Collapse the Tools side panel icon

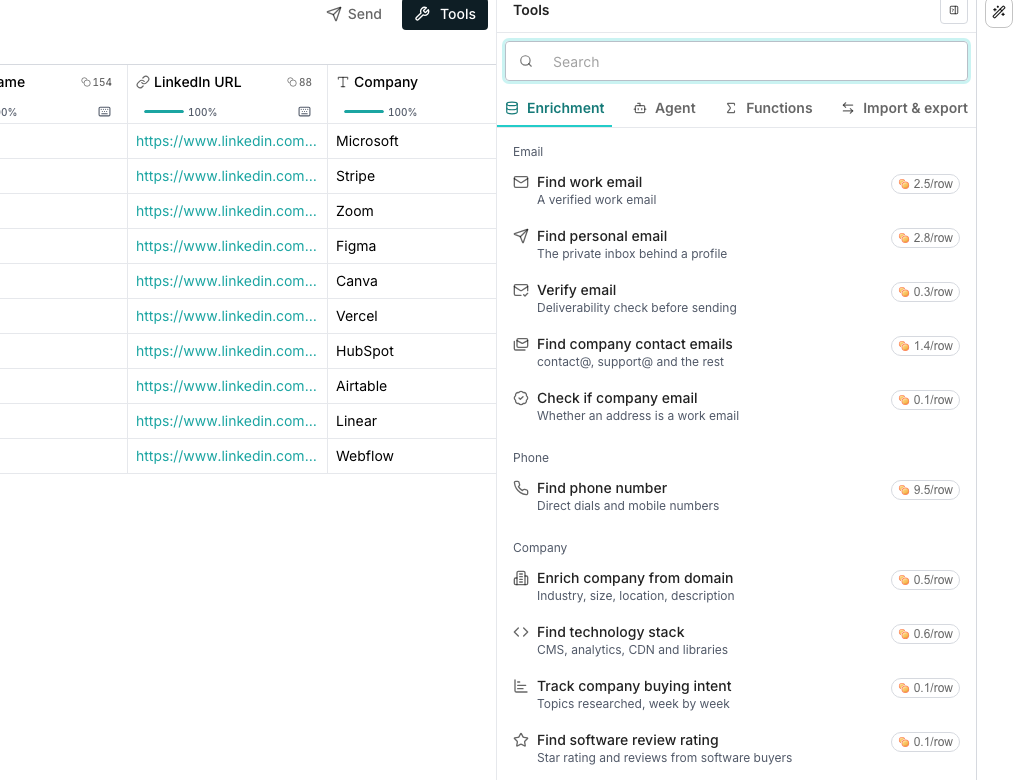(x=954, y=10)
